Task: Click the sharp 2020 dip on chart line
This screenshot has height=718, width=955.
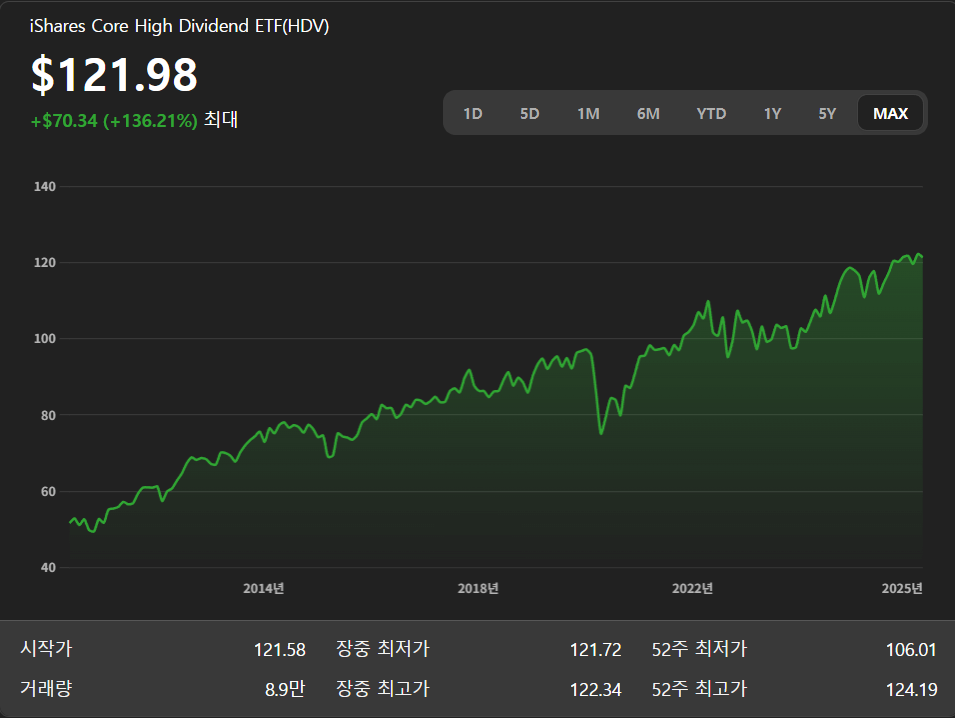Action: 601,432
